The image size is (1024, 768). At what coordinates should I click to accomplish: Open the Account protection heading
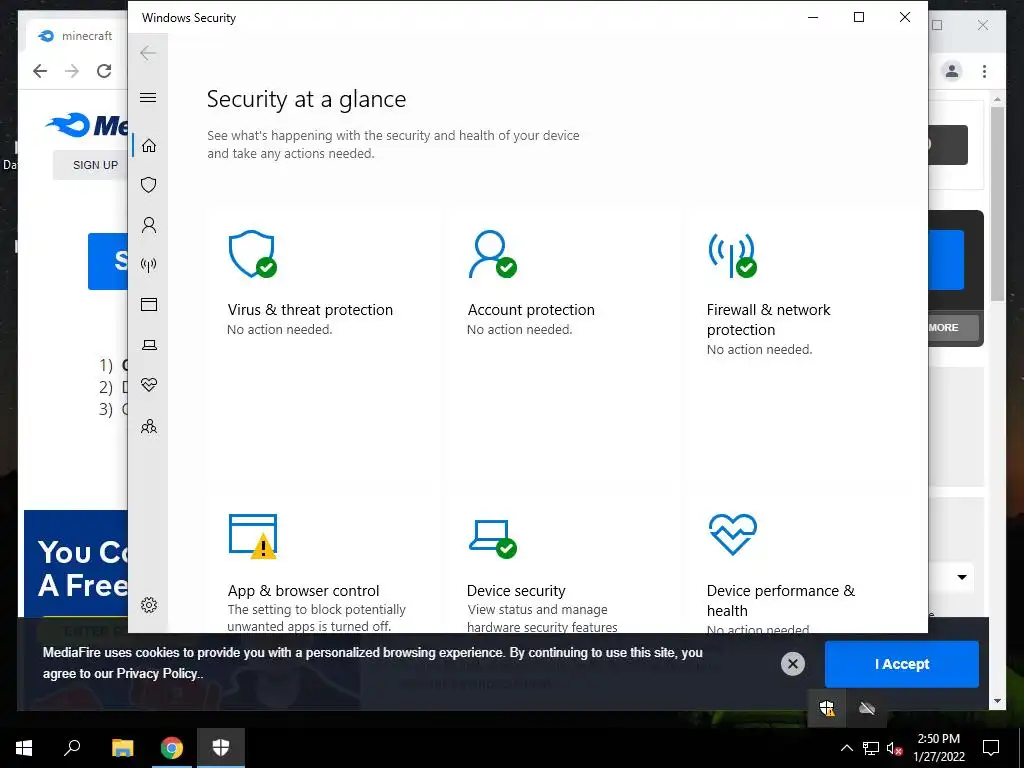[x=531, y=310]
